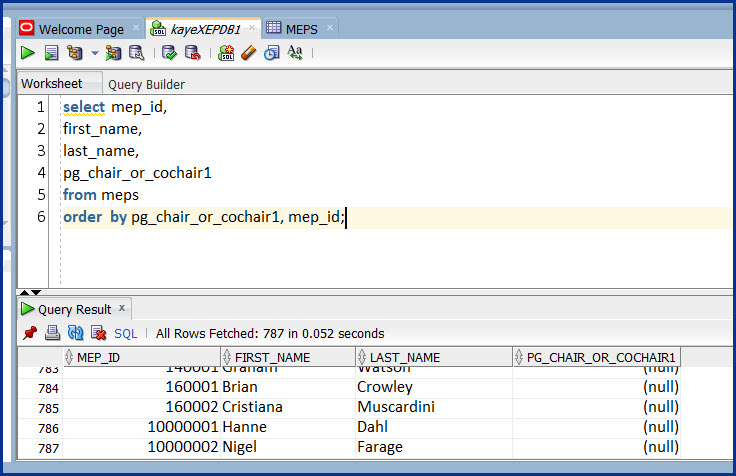The image size is (736, 476).
Task: Switch to the MEPS table tab
Action: coord(301,29)
